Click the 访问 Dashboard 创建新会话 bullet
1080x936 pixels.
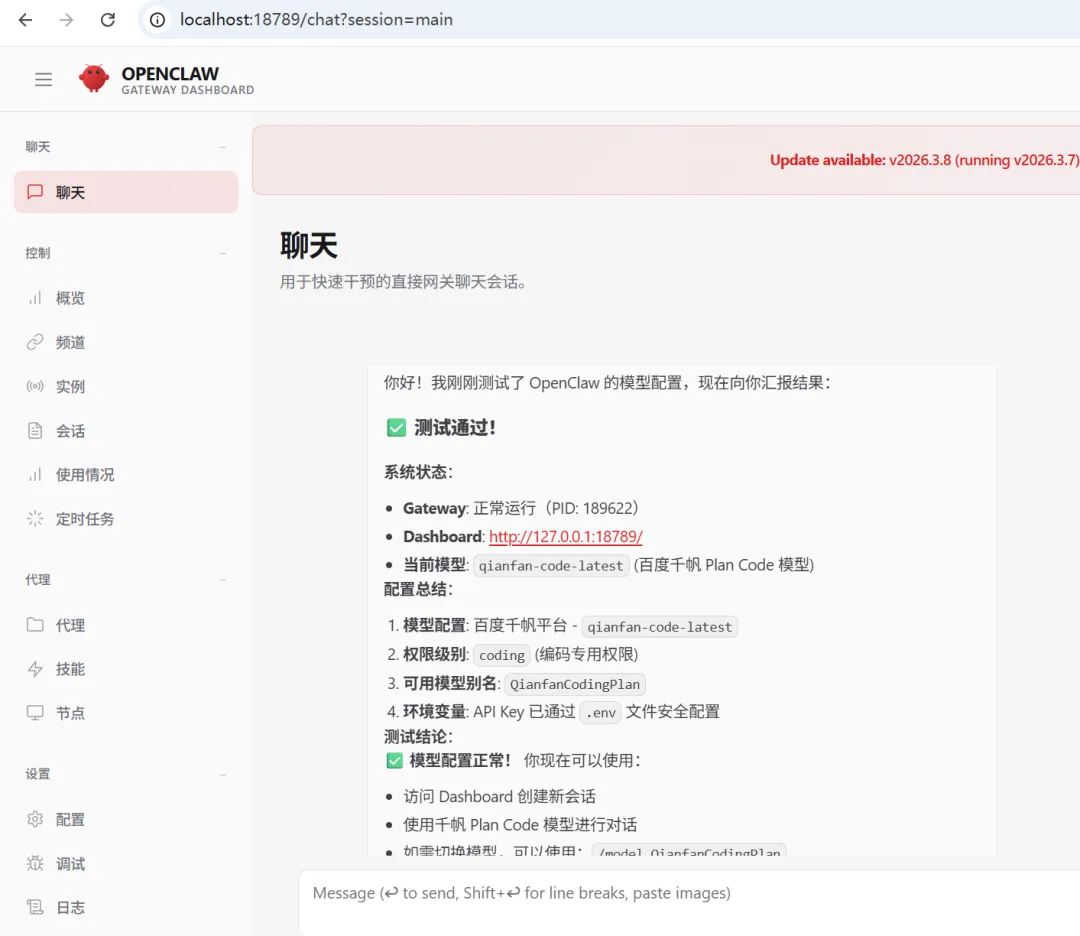click(x=499, y=796)
